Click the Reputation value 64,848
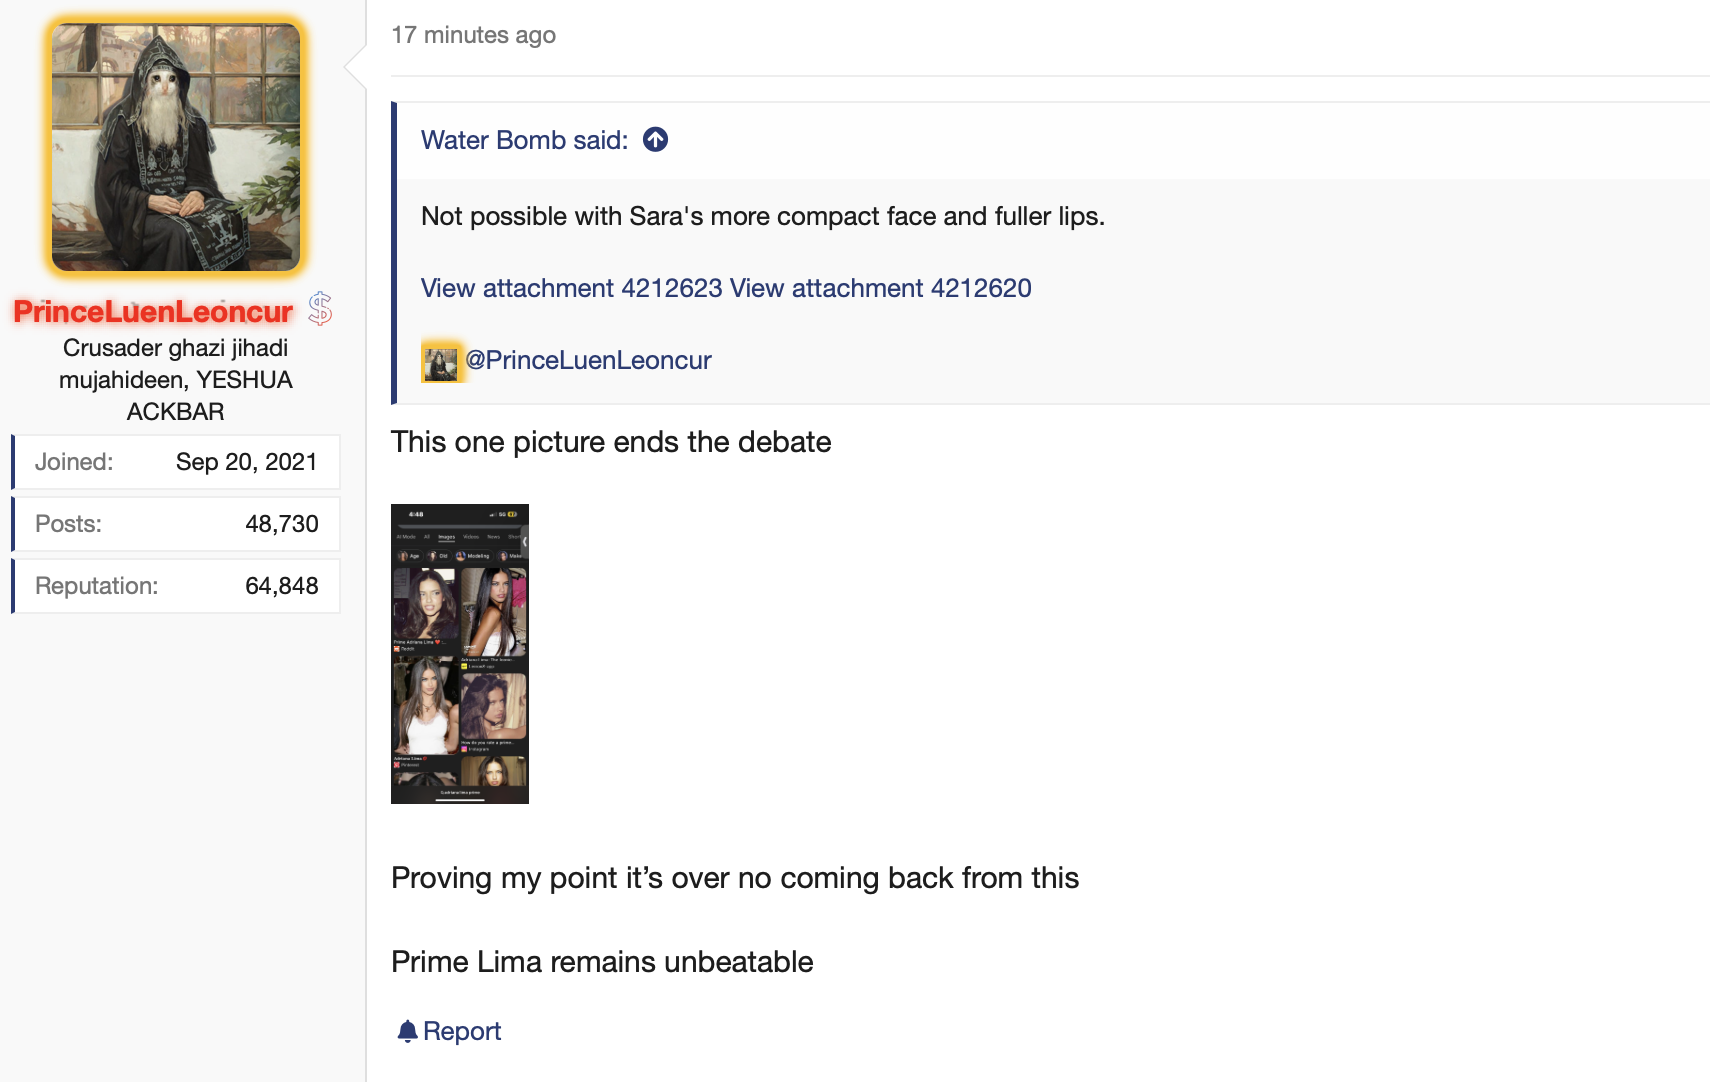Image resolution: width=1710 pixels, height=1082 pixels. (281, 586)
